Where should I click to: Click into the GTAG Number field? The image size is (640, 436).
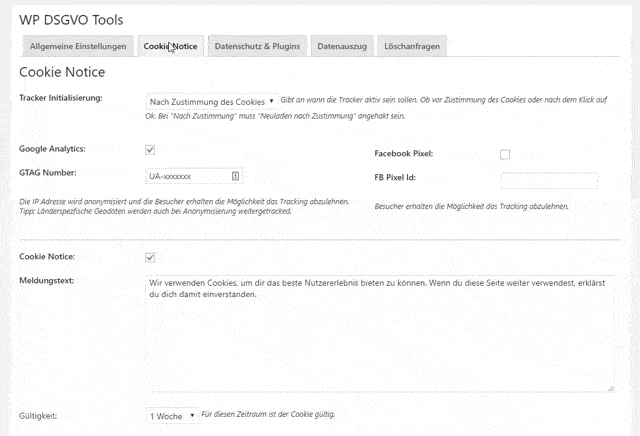[x=194, y=176]
